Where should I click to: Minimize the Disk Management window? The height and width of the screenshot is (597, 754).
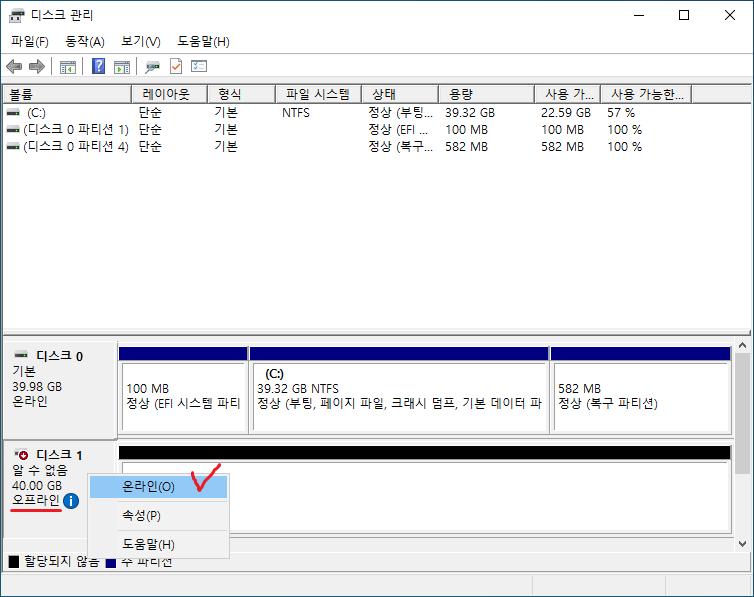pyautogui.click(x=639, y=15)
